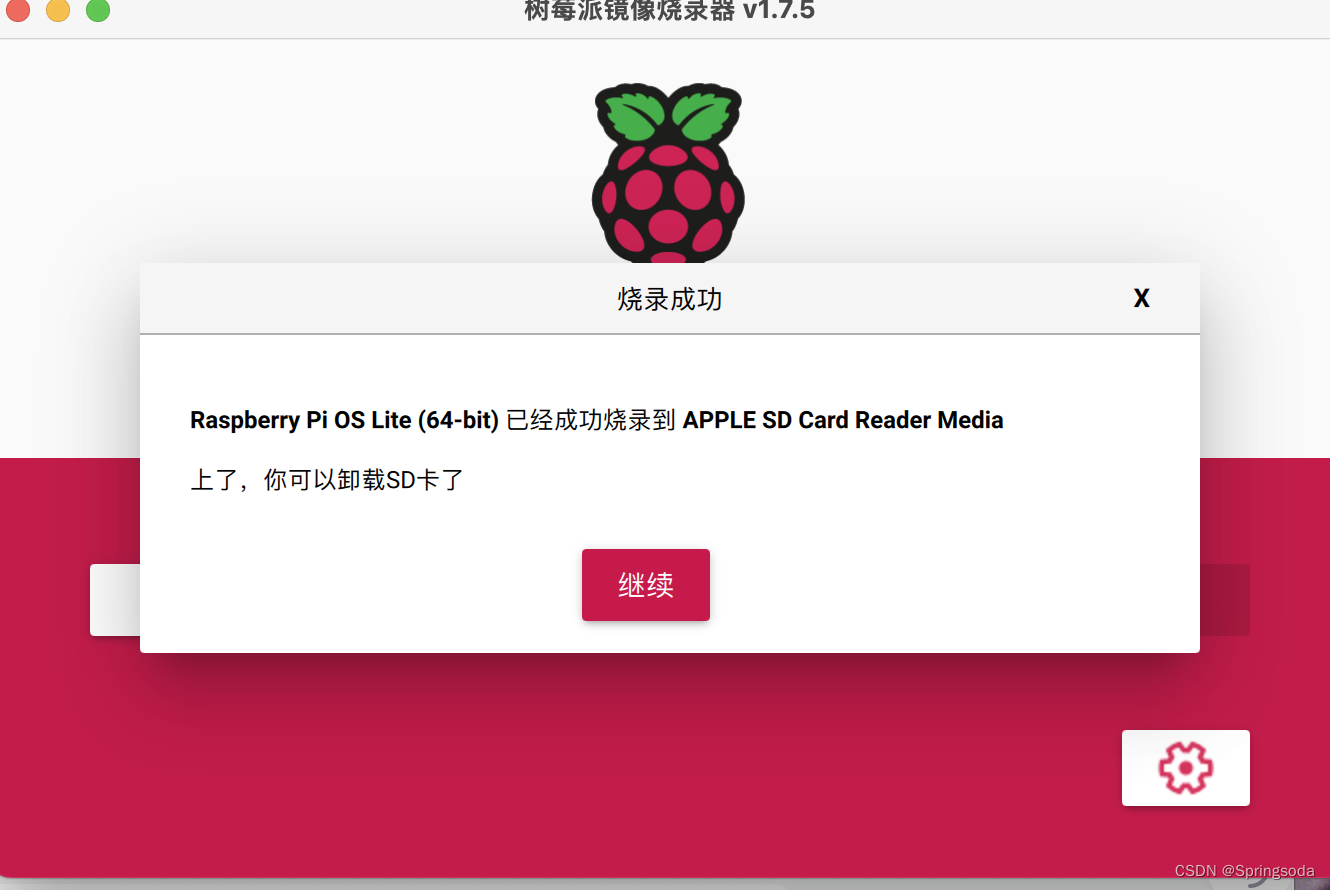1330x890 pixels.
Task: Close the 烧录成功 dialog with X
Action: pos(1141,298)
